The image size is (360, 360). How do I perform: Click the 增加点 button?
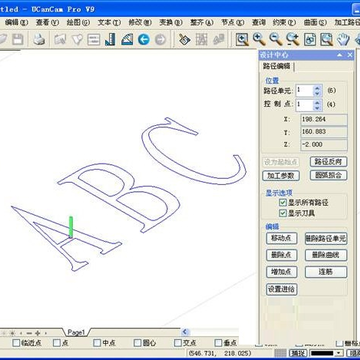pyautogui.click(x=282, y=272)
